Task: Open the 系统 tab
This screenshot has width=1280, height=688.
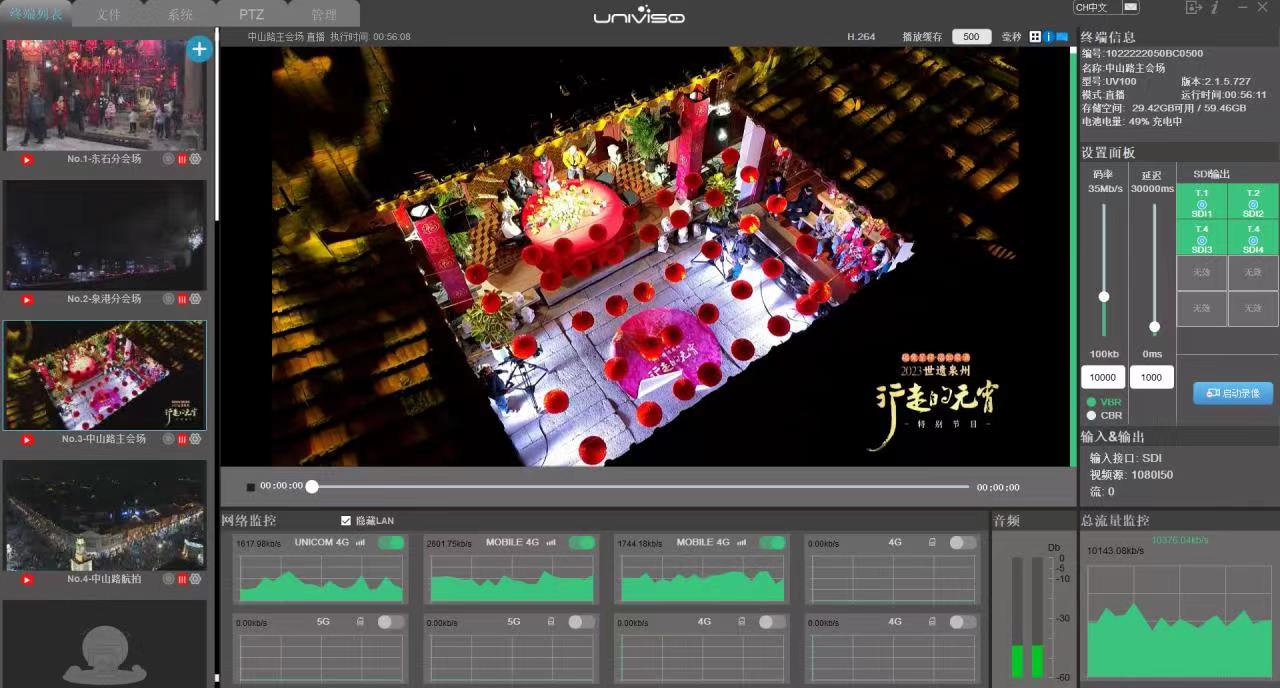Action: click(181, 15)
